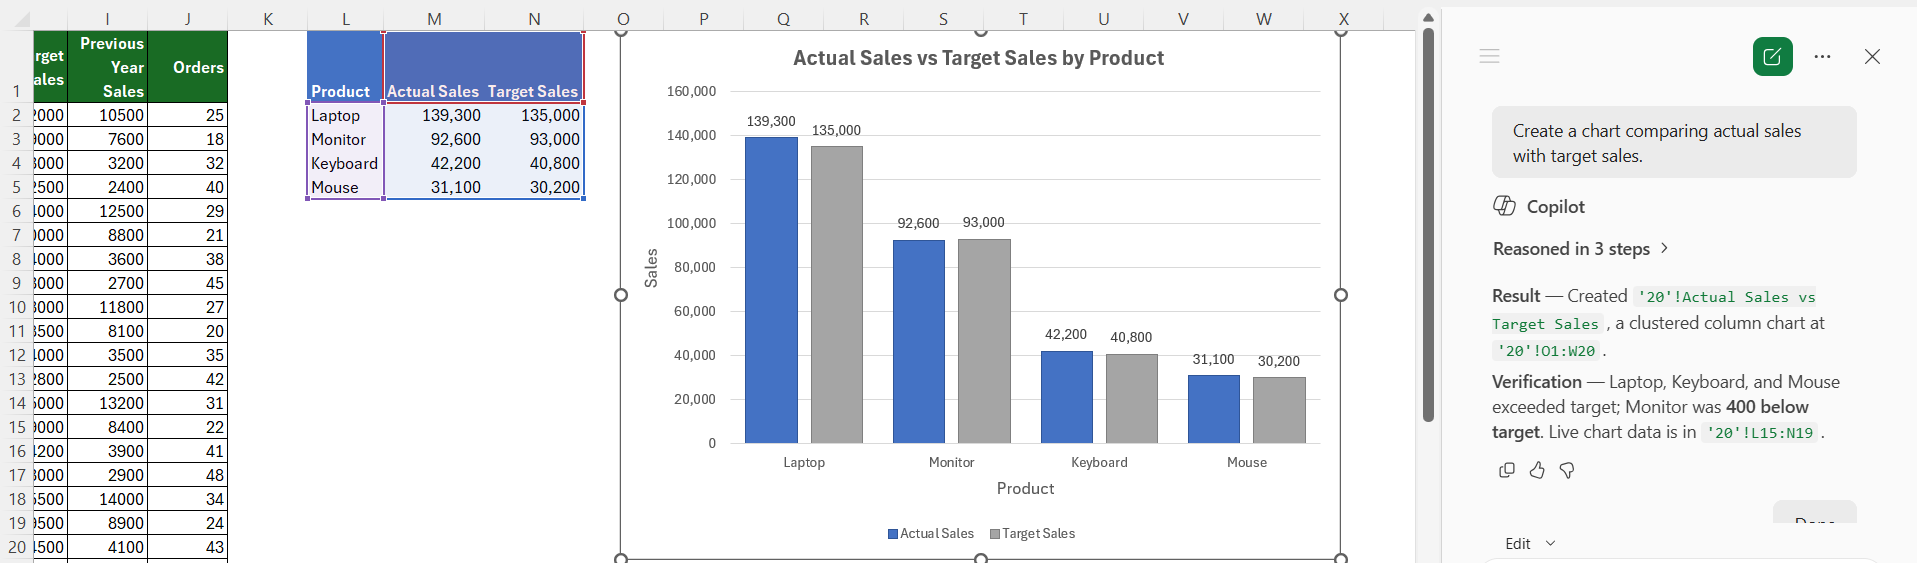Select cell containing Keyboard
Viewport: 1917px width, 563px height.
point(345,163)
